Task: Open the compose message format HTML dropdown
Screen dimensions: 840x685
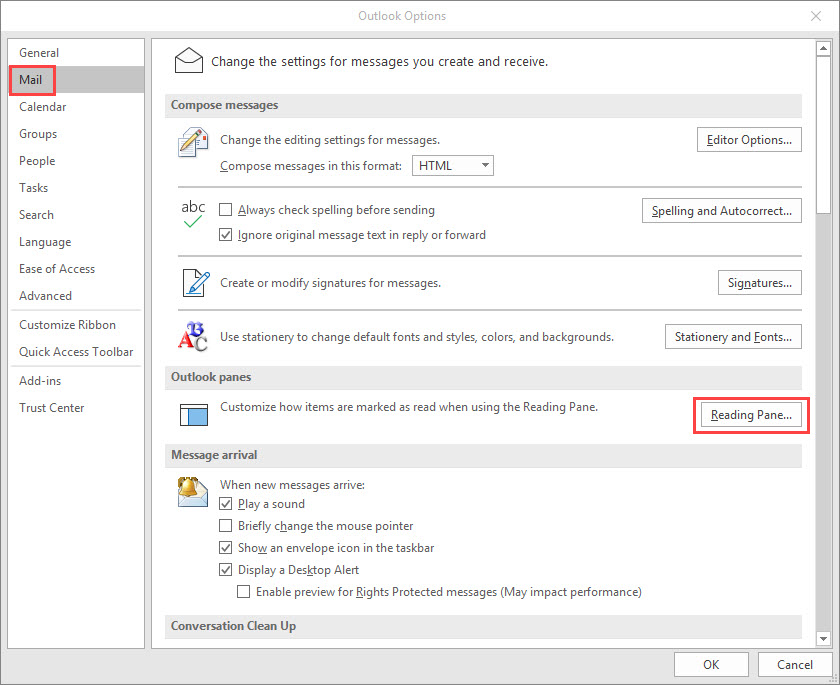Action: click(453, 165)
